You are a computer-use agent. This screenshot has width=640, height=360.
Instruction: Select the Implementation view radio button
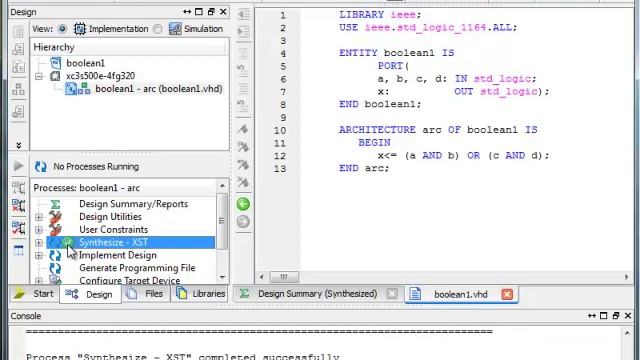point(62,29)
